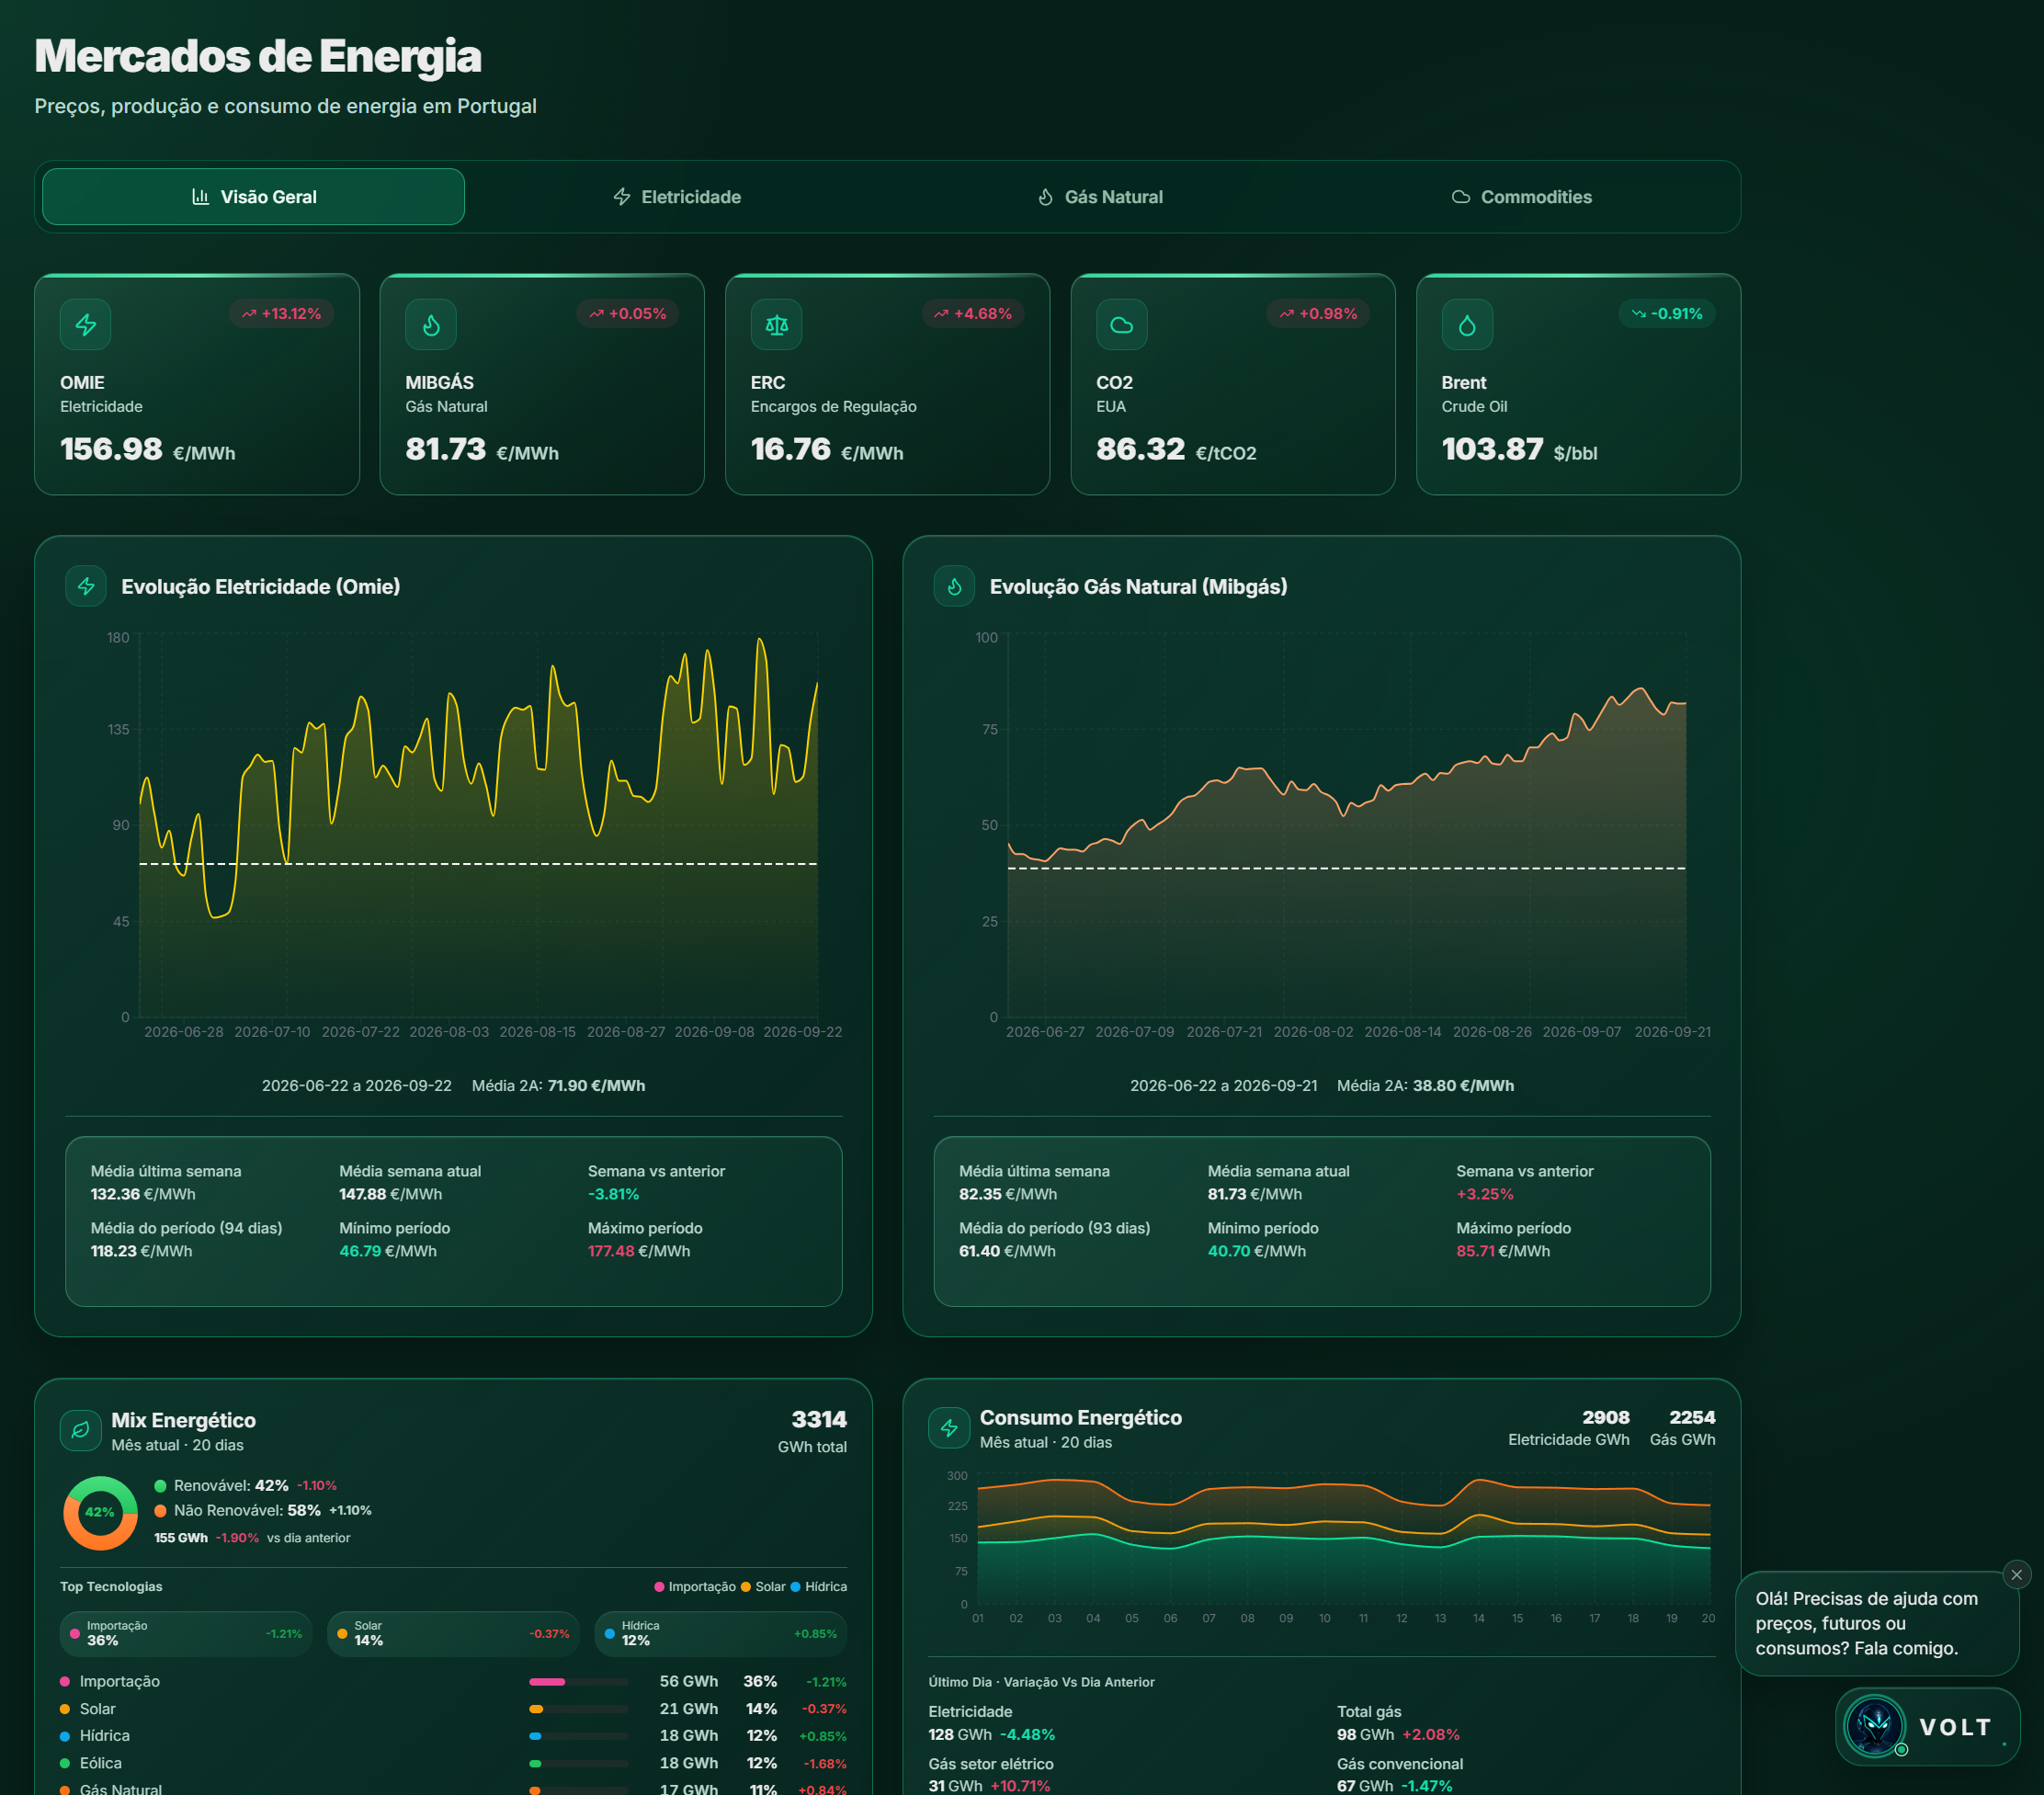The height and width of the screenshot is (1795, 2044).
Task: Click the Eólica row in technology list
Action: 453,1763
